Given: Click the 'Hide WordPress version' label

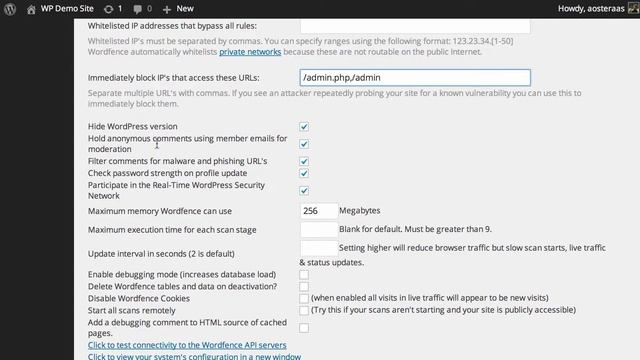Looking at the screenshot, I should click(133, 127).
